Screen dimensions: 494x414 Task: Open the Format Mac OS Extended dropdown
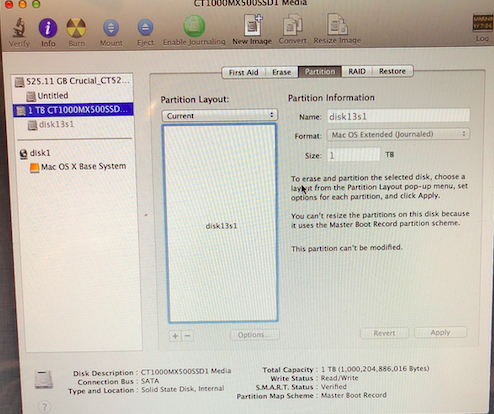[398, 134]
